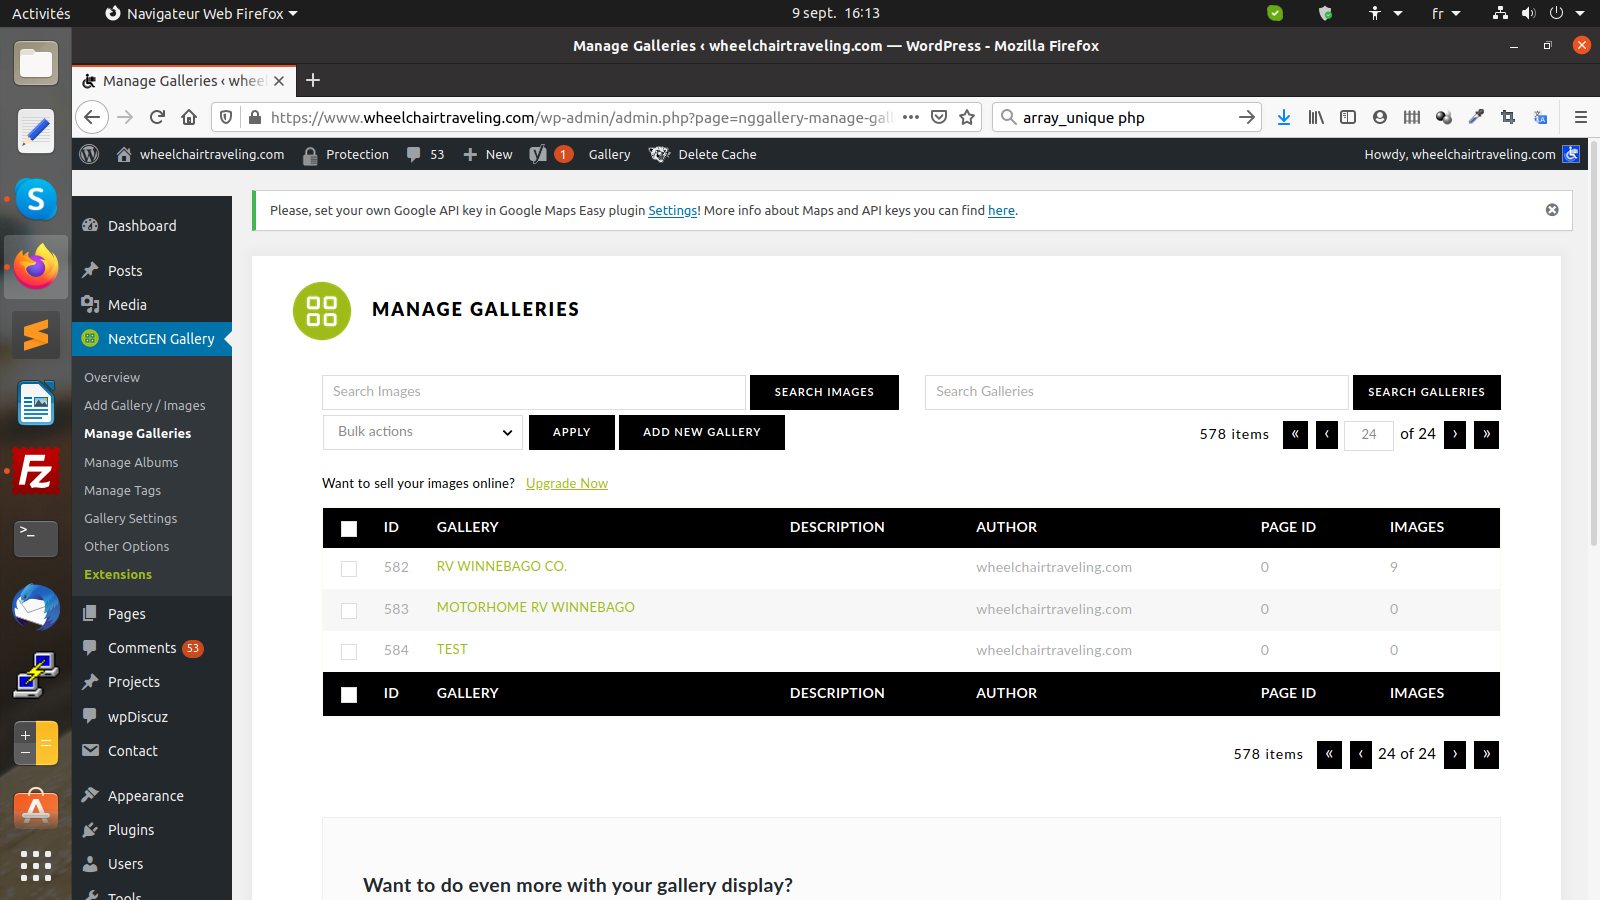The height and width of the screenshot is (900, 1600).
Task: Open the fr keyboard layout menu
Action: pyautogui.click(x=1446, y=13)
